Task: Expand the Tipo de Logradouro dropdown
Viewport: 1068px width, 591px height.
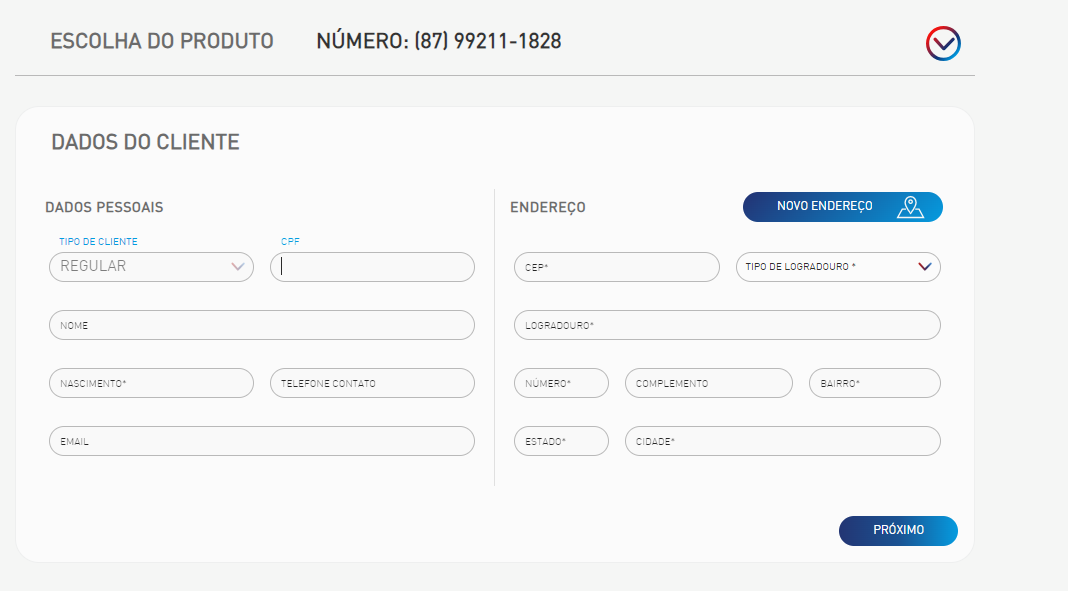Action: (x=838, y=267)
